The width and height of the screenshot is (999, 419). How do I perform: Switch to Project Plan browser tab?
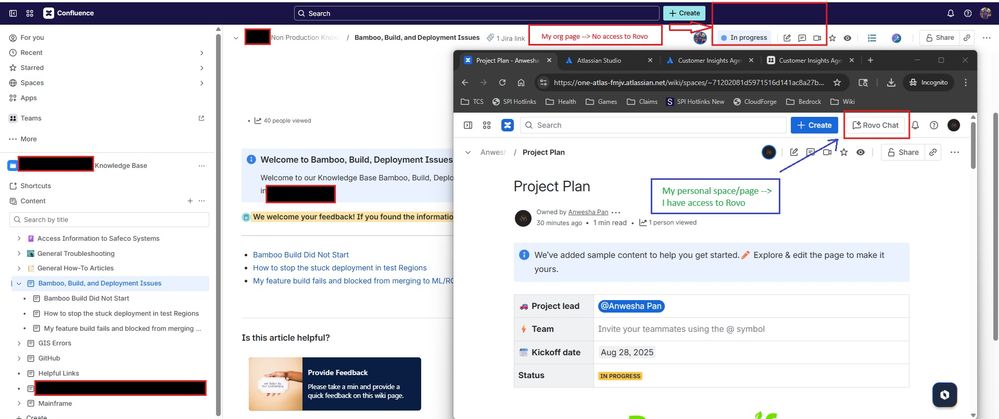coord(507,60)
